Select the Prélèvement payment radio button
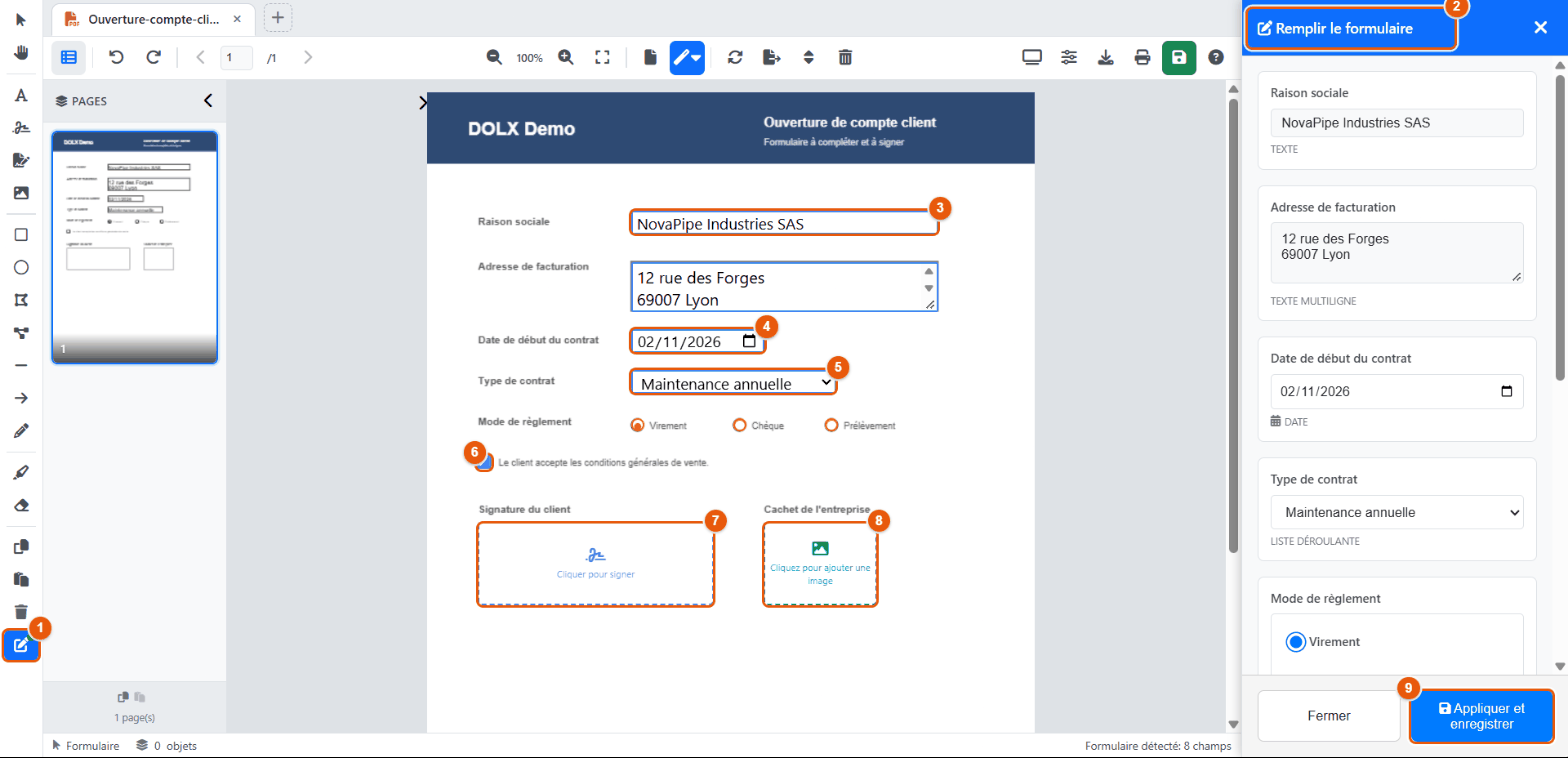 [830, 425]
